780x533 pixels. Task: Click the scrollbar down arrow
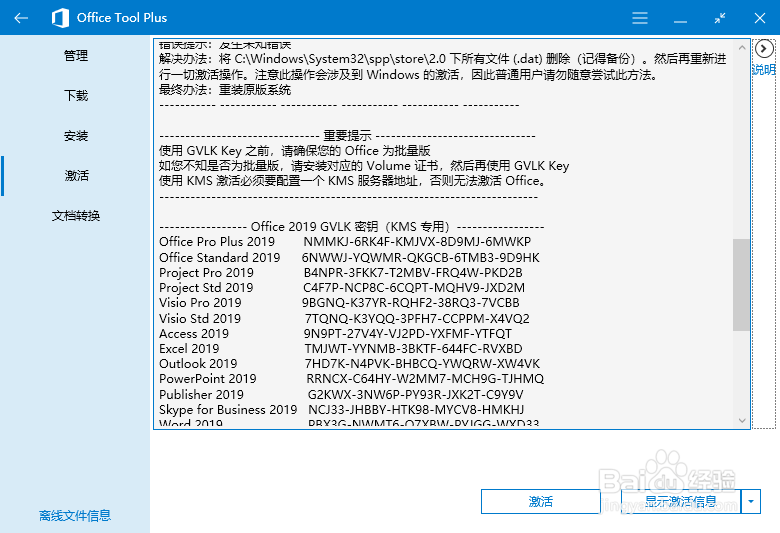pos(742,421)
